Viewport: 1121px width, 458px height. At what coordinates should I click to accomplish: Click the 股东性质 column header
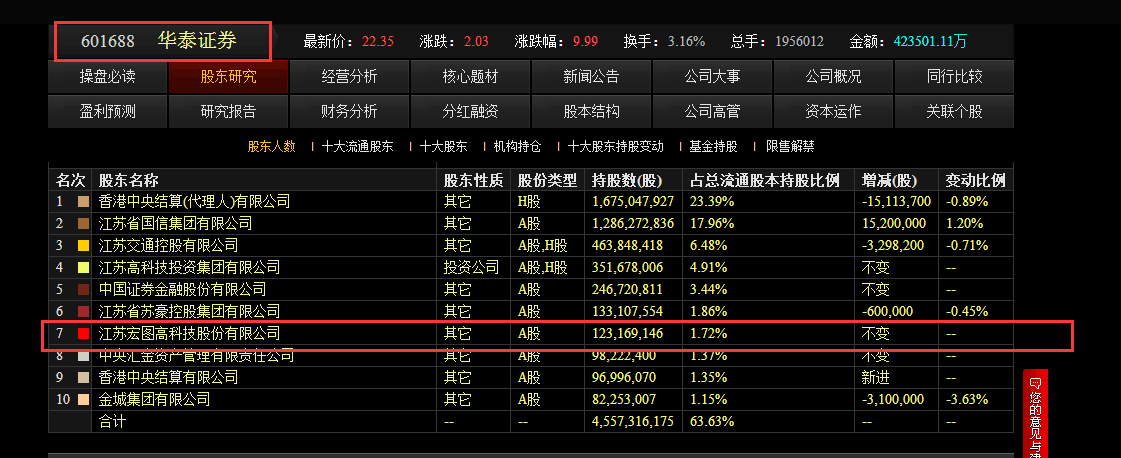pos(473,180)
